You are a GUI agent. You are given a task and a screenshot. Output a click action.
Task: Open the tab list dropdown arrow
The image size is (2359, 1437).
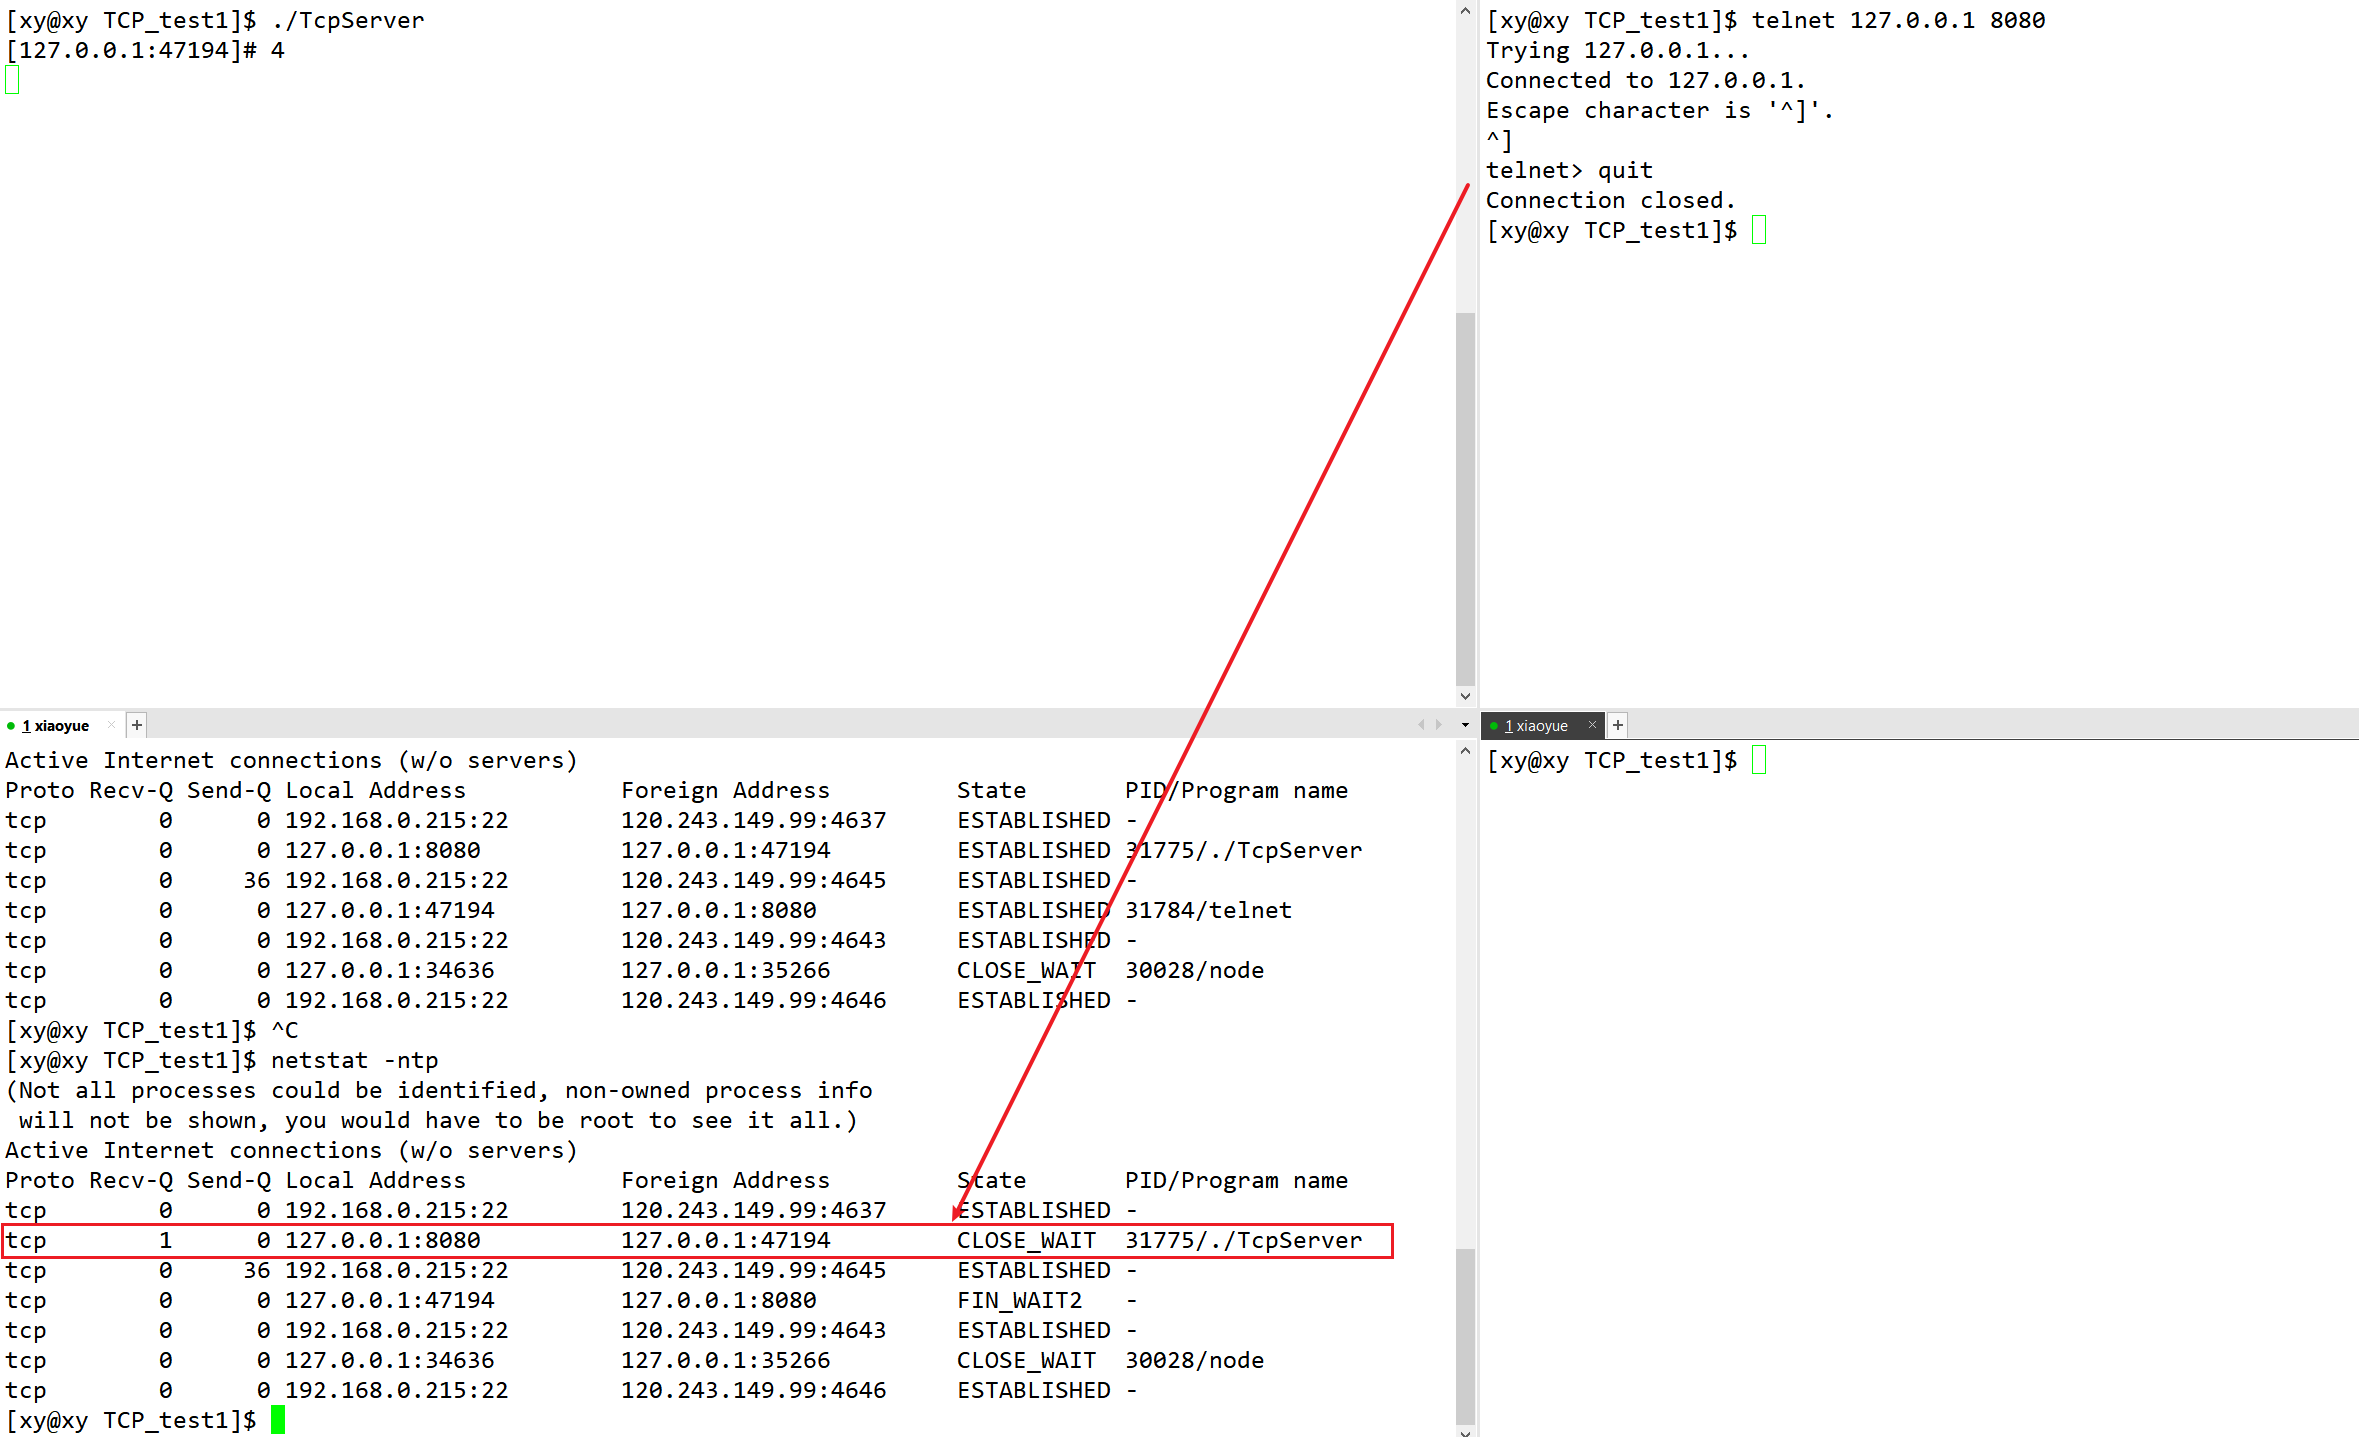1465,725
